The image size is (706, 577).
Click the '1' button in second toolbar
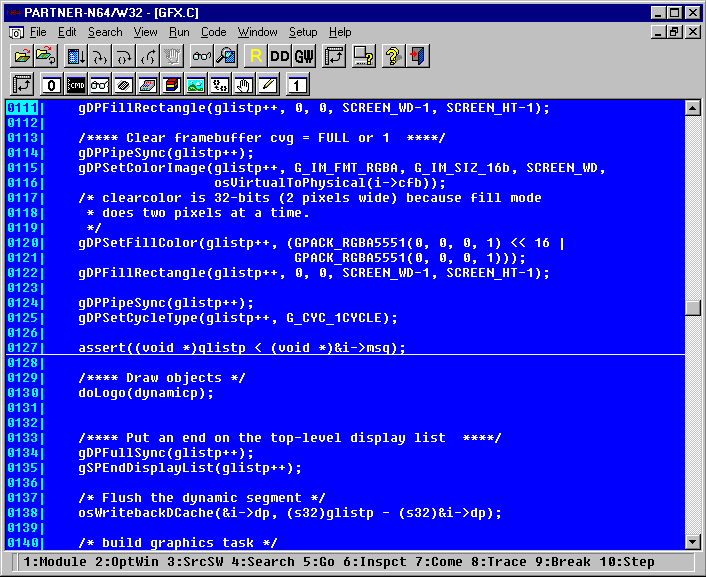(x=298, y=84)
